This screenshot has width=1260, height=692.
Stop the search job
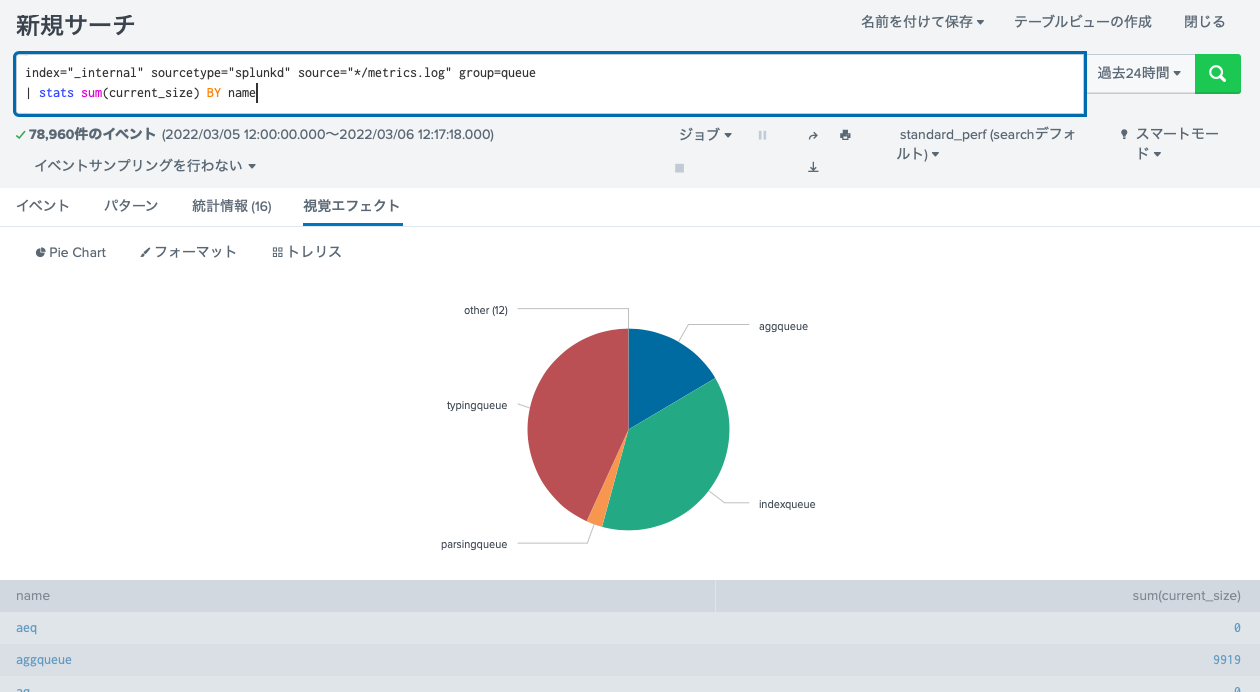click(x=679, y=168)
